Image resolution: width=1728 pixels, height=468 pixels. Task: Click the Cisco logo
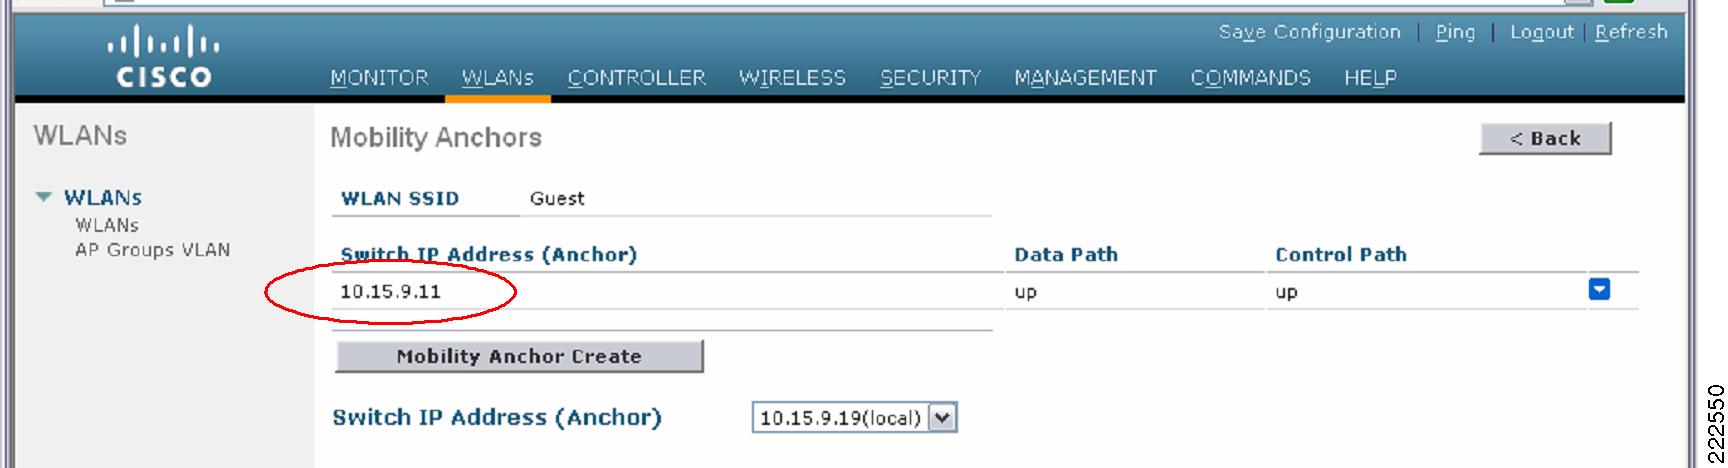click(164, 60)
